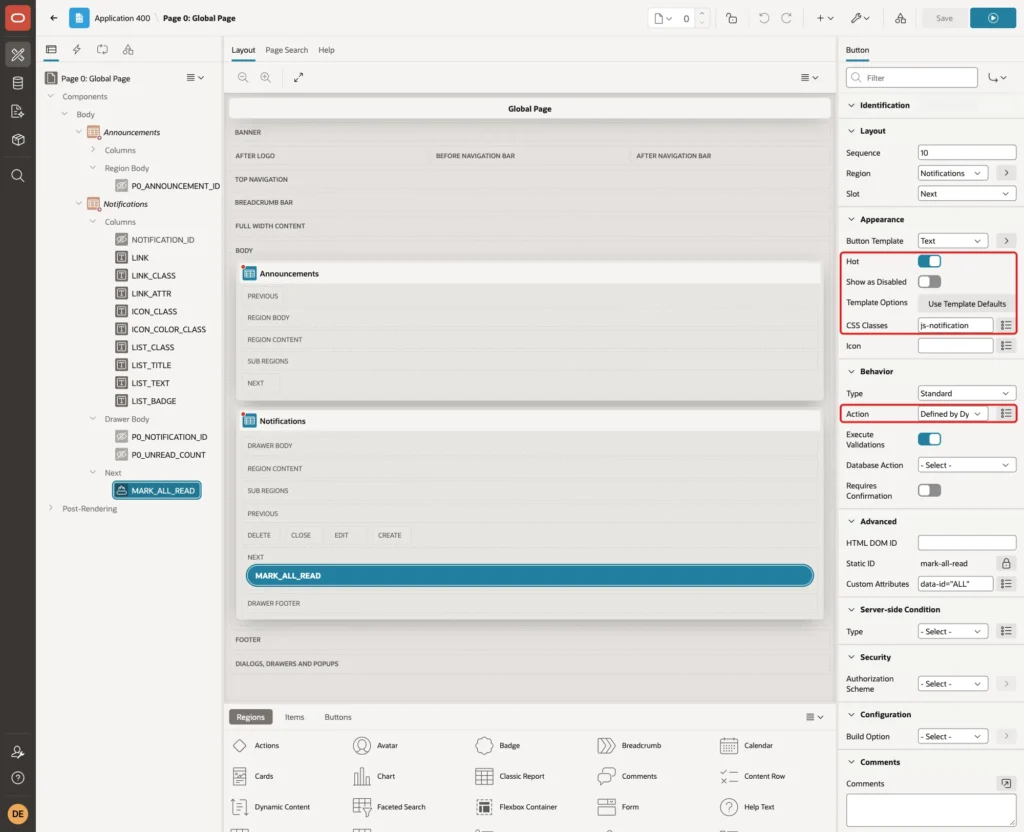Go back using the left arrow

(54, 18)
